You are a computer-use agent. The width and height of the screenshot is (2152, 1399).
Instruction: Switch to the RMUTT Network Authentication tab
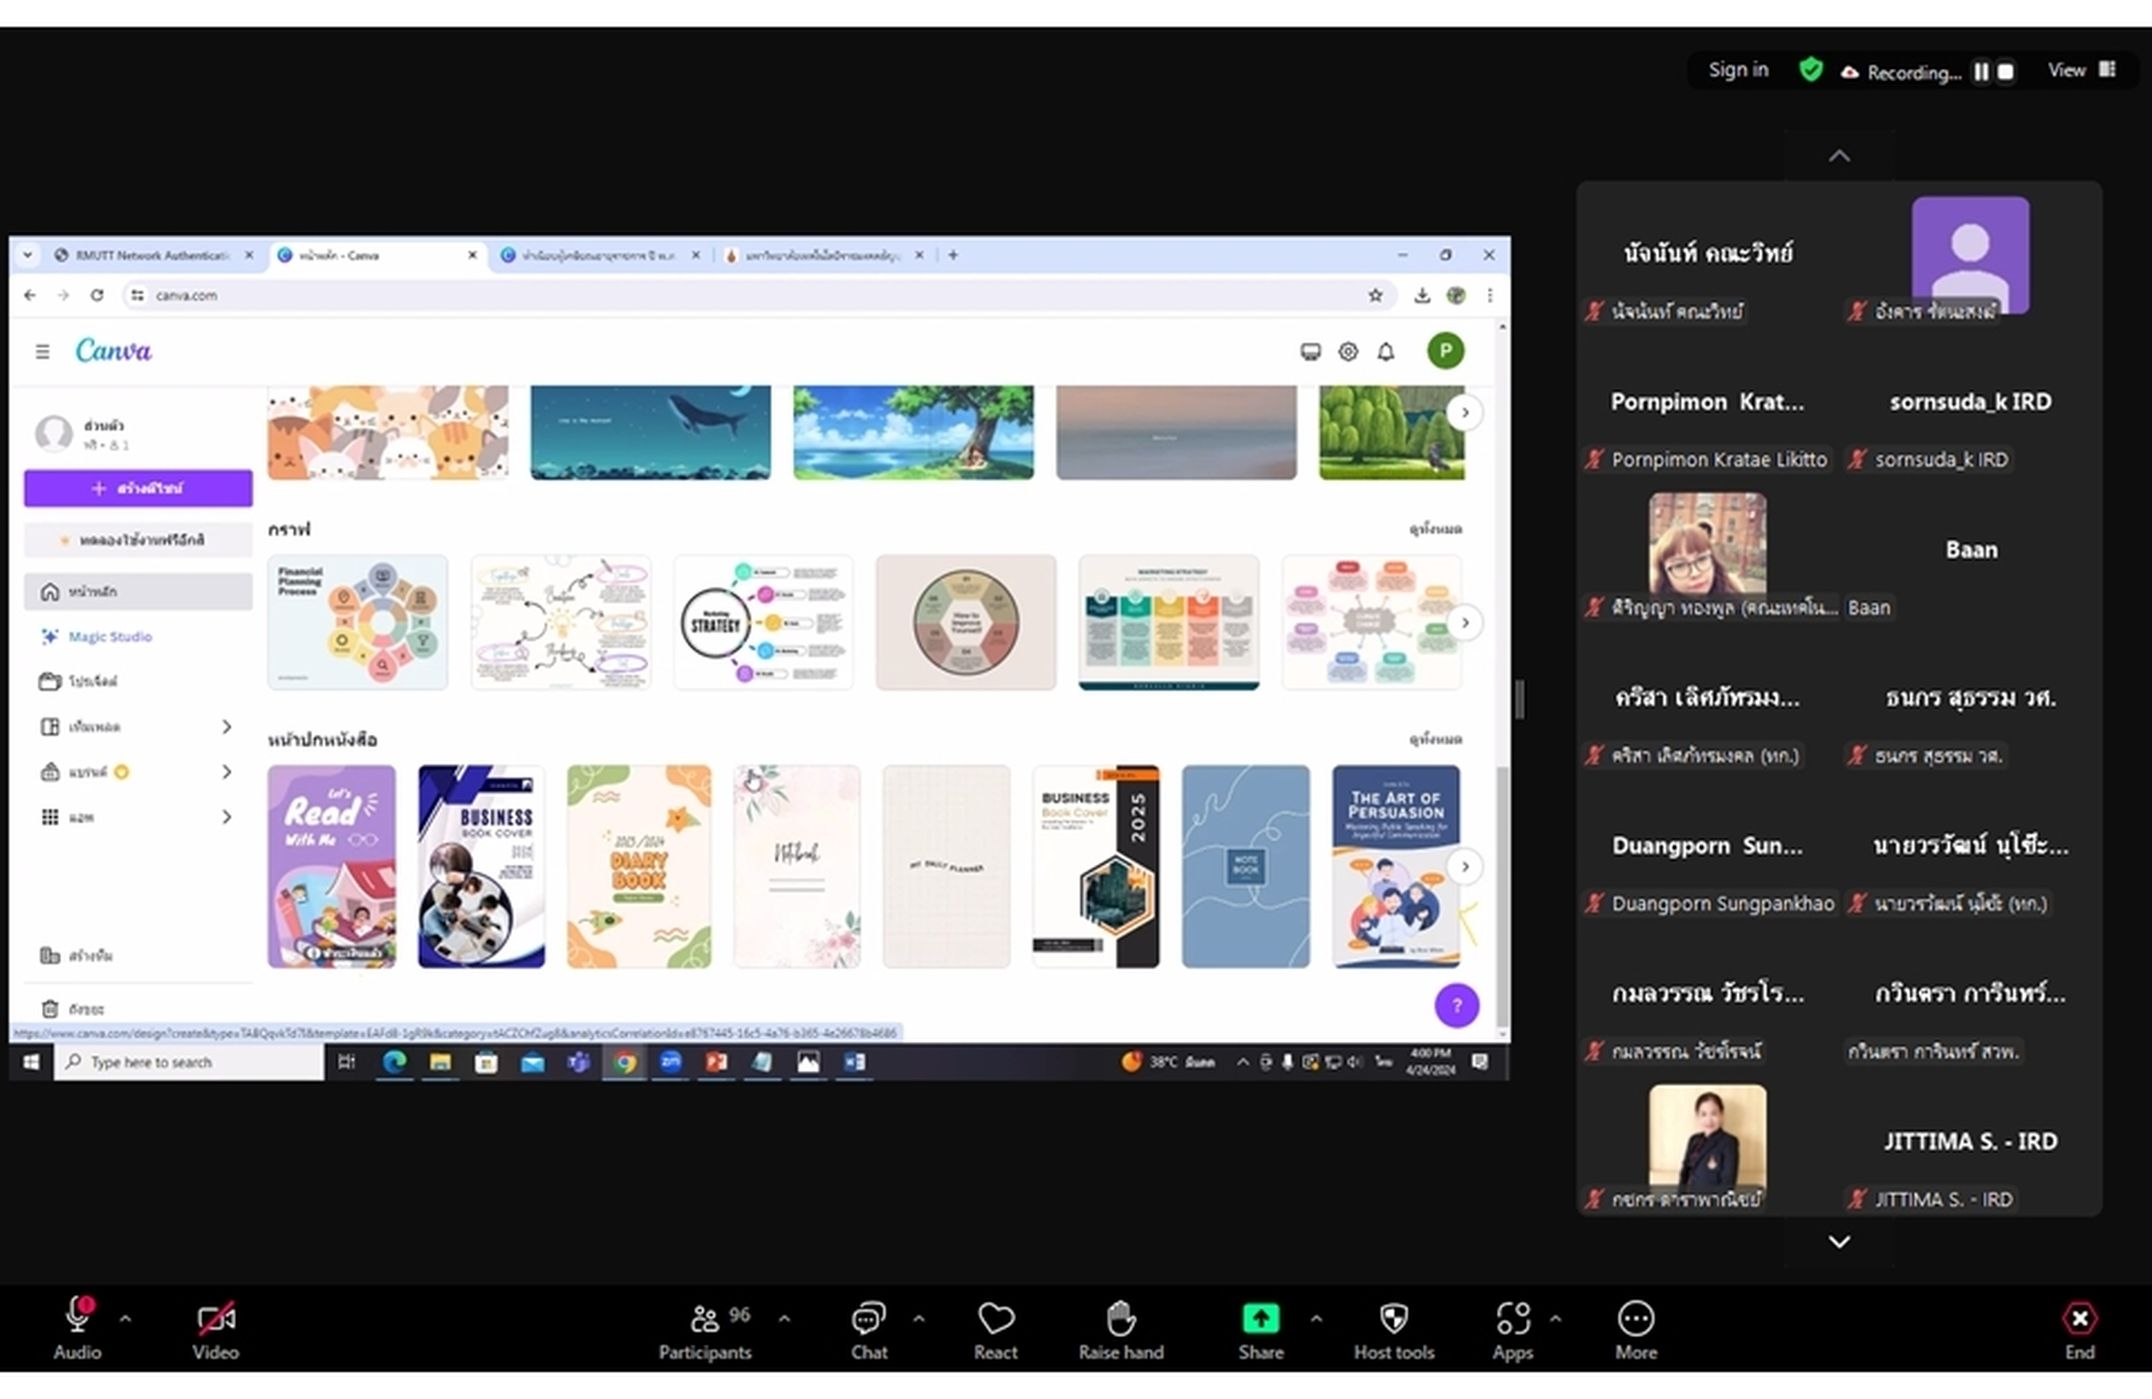pyautogui.click(x=151, y=255)
